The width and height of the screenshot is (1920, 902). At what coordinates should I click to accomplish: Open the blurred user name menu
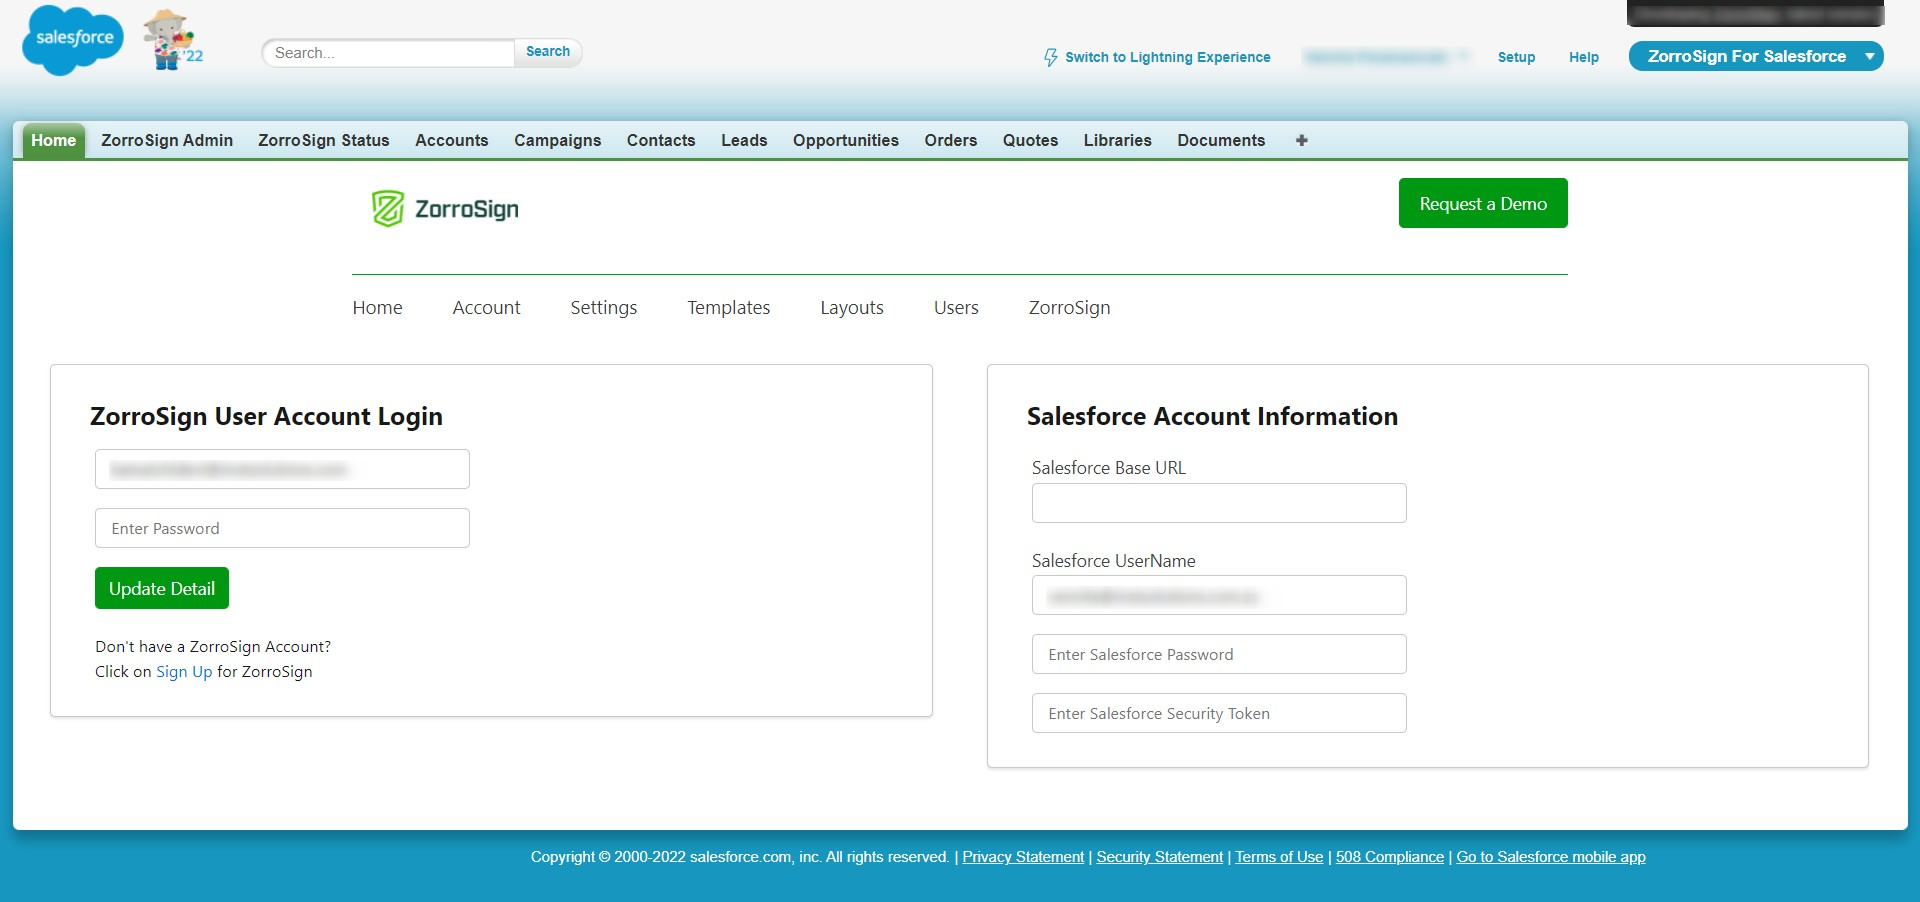click(x=1386, y=57)
